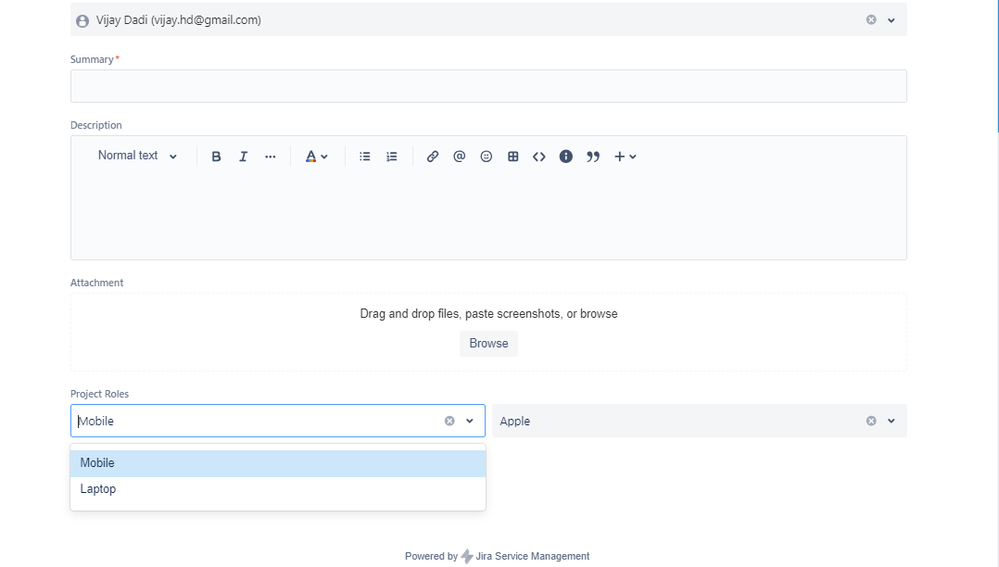Click the user avatar icon beside Vijay Dadi
The height and width of the screenshot is (567, 999).
point(82,21)
